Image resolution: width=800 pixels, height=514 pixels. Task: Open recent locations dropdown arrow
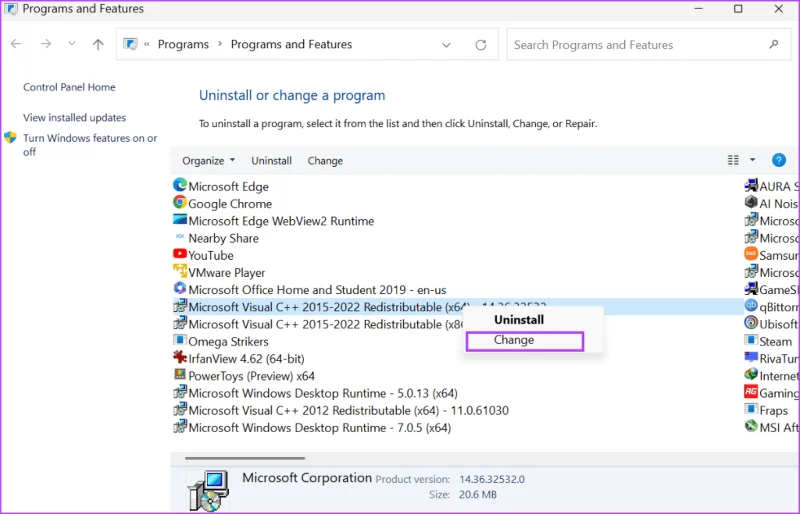tap(72, 44)
